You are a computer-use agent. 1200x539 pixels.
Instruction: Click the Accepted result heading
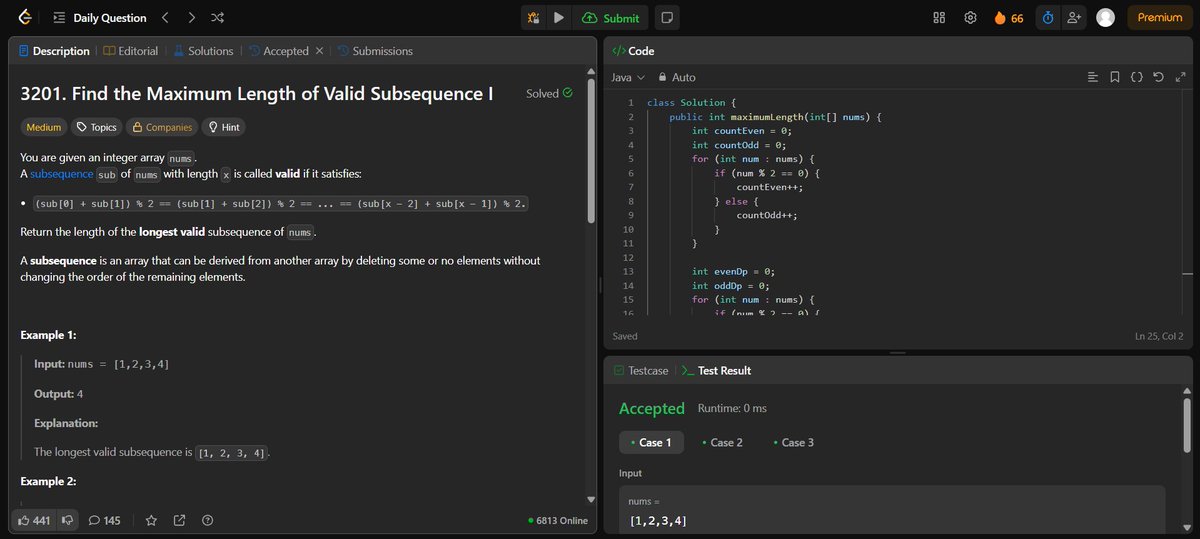(x=652, y=408)
